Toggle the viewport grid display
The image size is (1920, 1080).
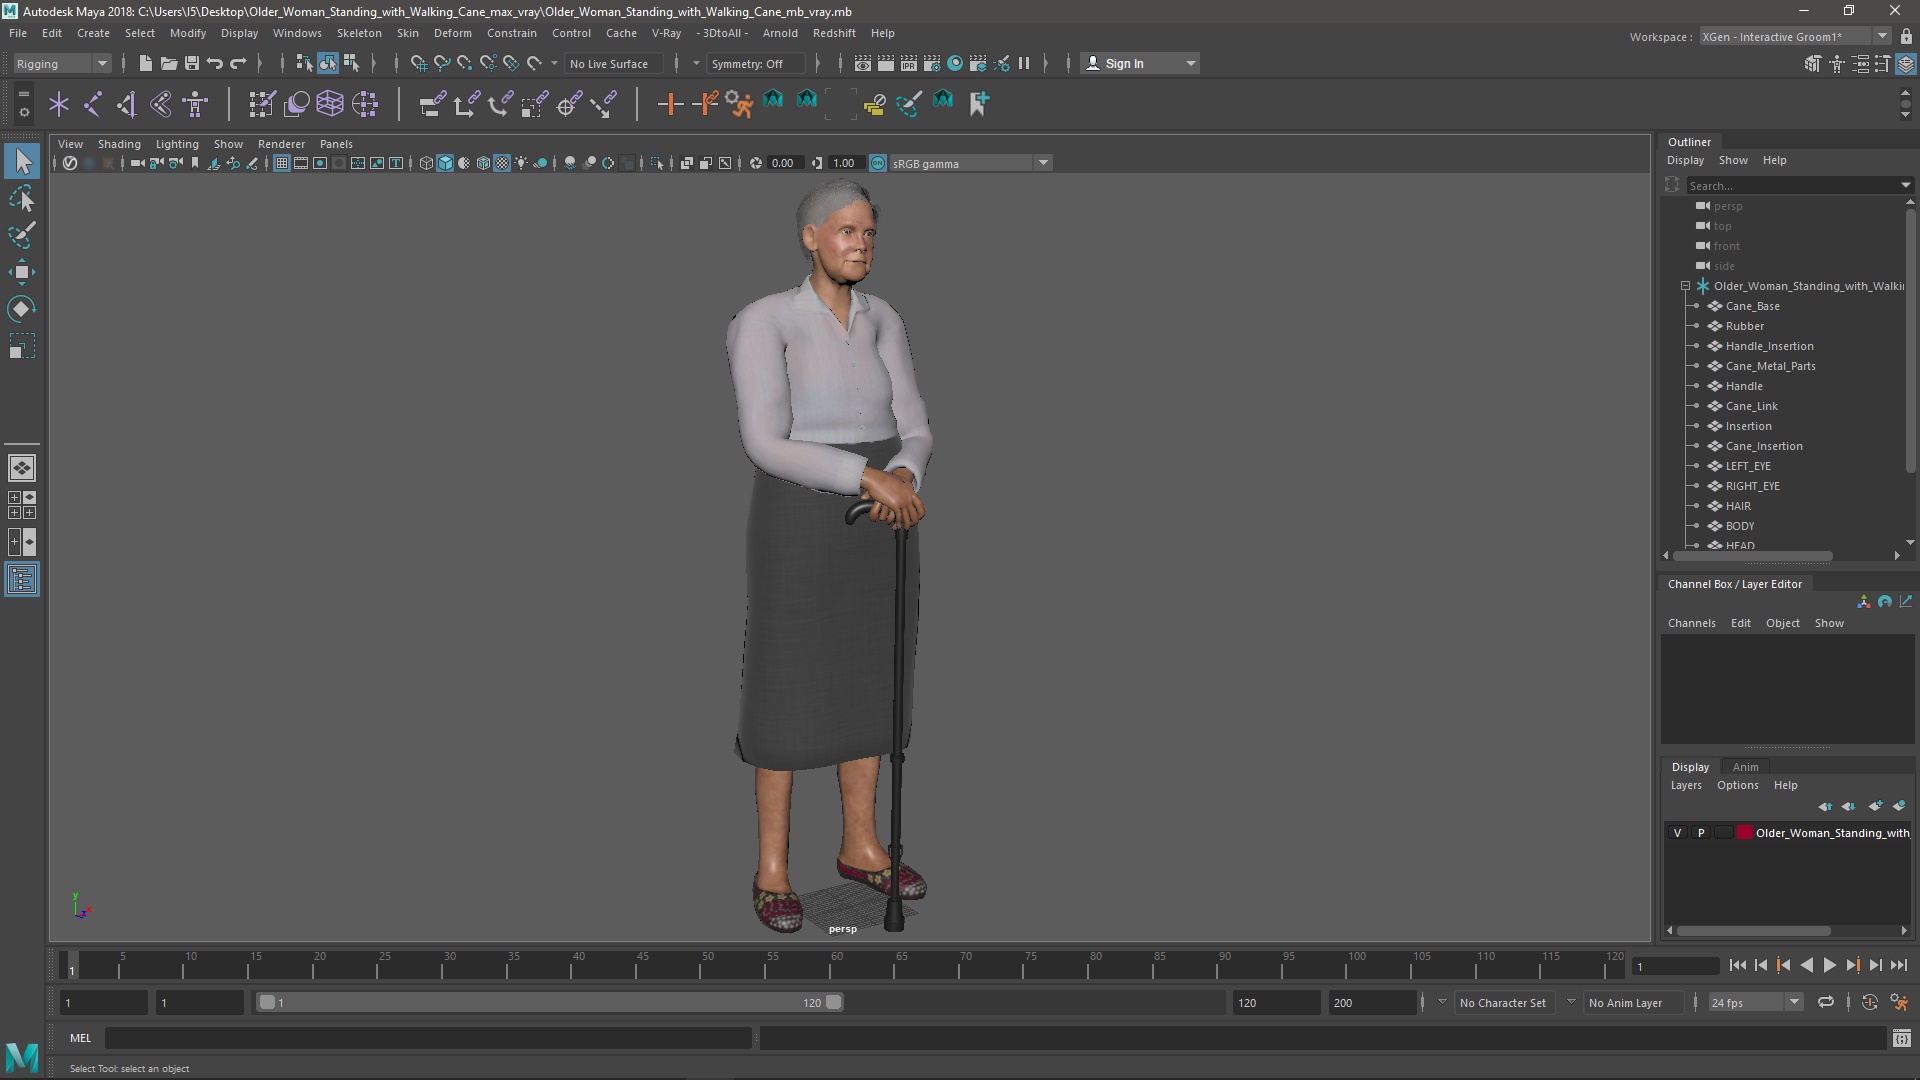pyautogui.click(x=282, y=163)
